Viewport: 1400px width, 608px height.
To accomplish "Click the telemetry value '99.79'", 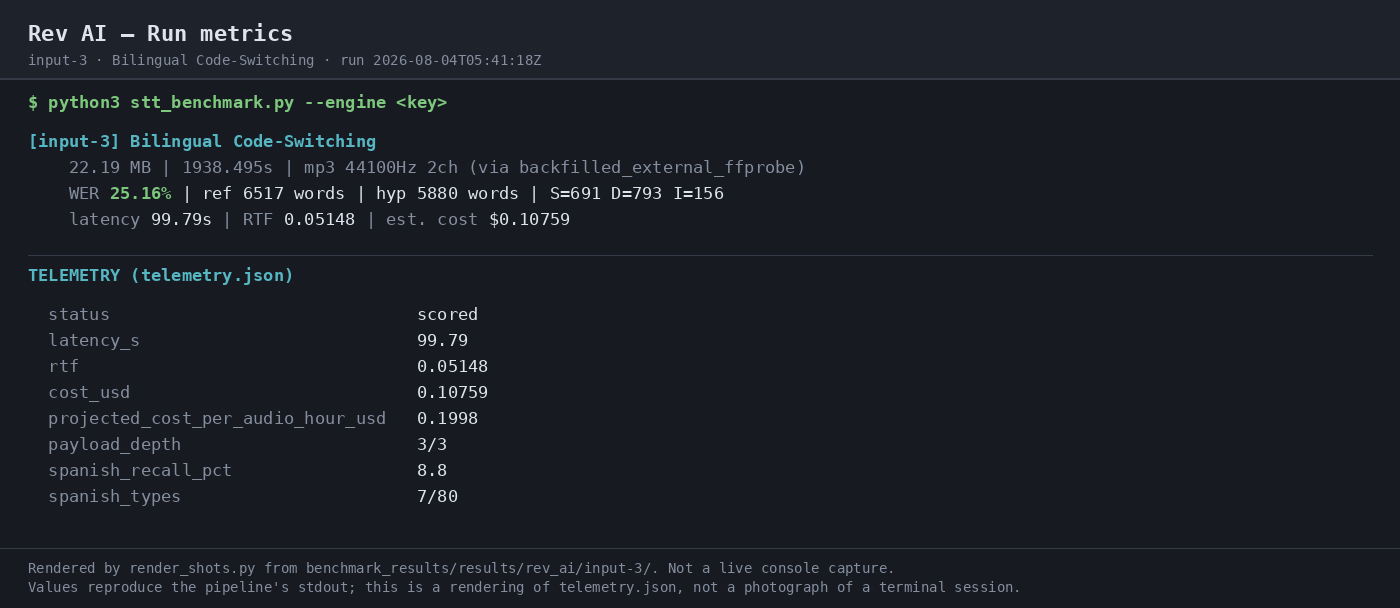I will [442, 341].
